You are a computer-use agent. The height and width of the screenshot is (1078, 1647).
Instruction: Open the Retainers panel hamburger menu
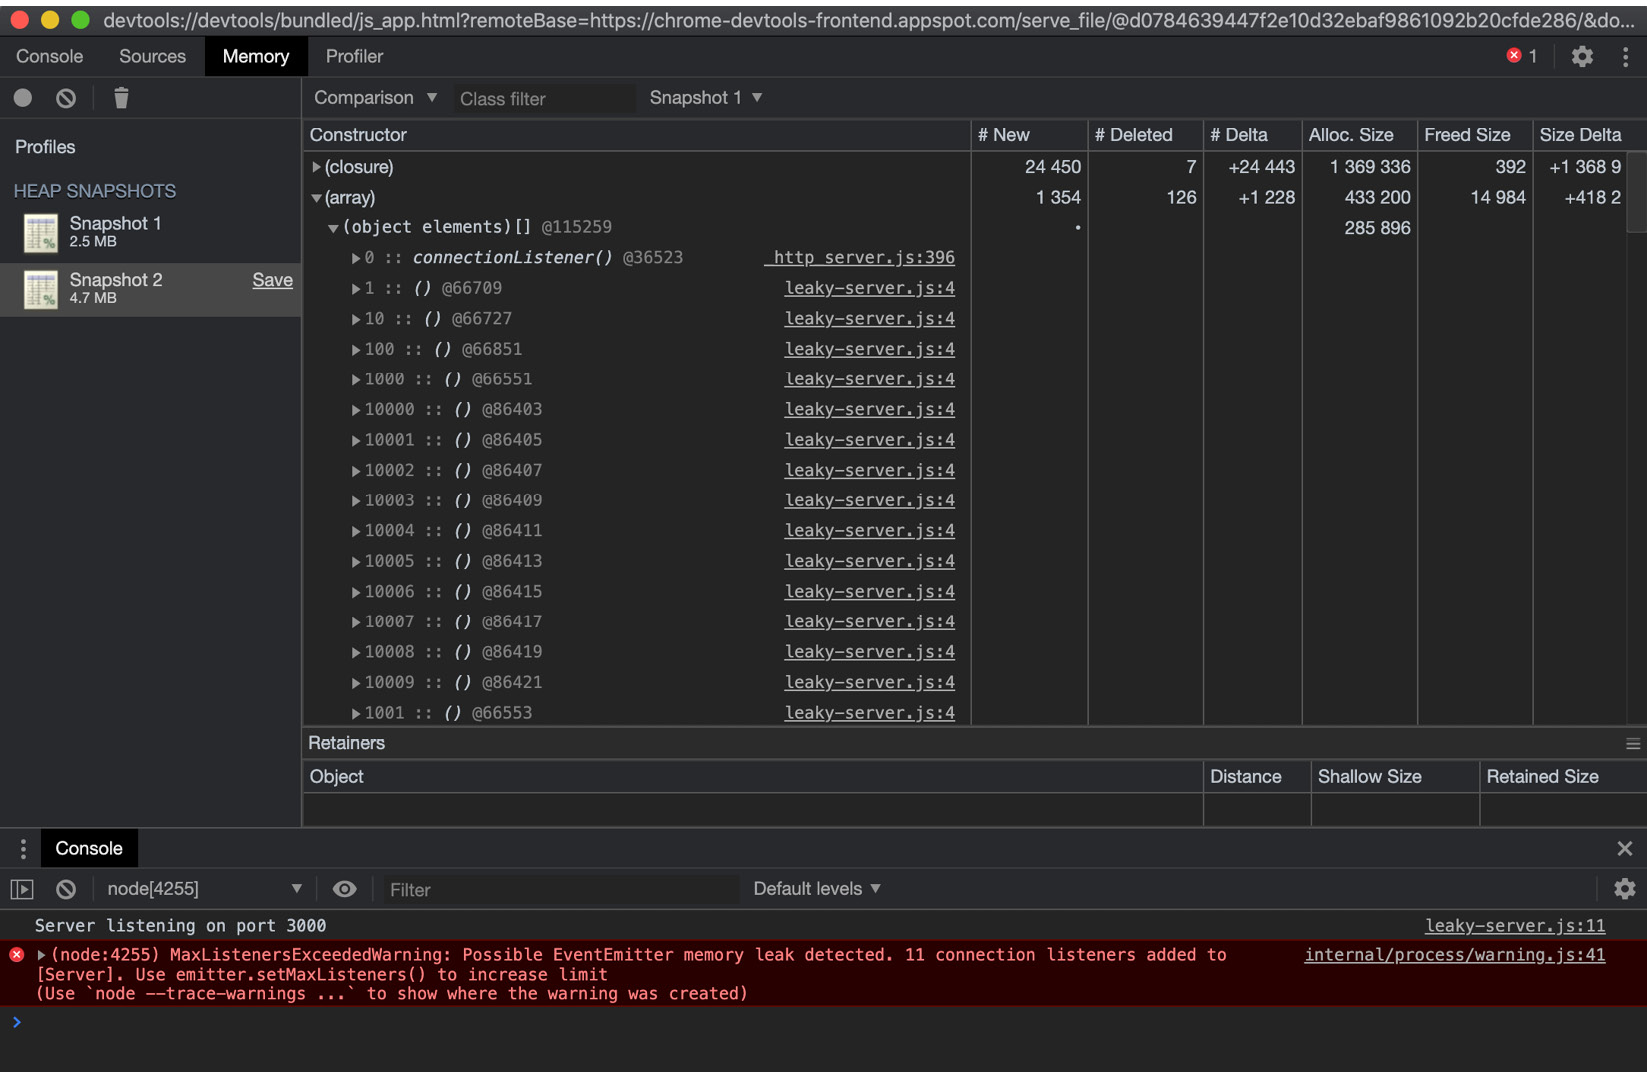1634,742
